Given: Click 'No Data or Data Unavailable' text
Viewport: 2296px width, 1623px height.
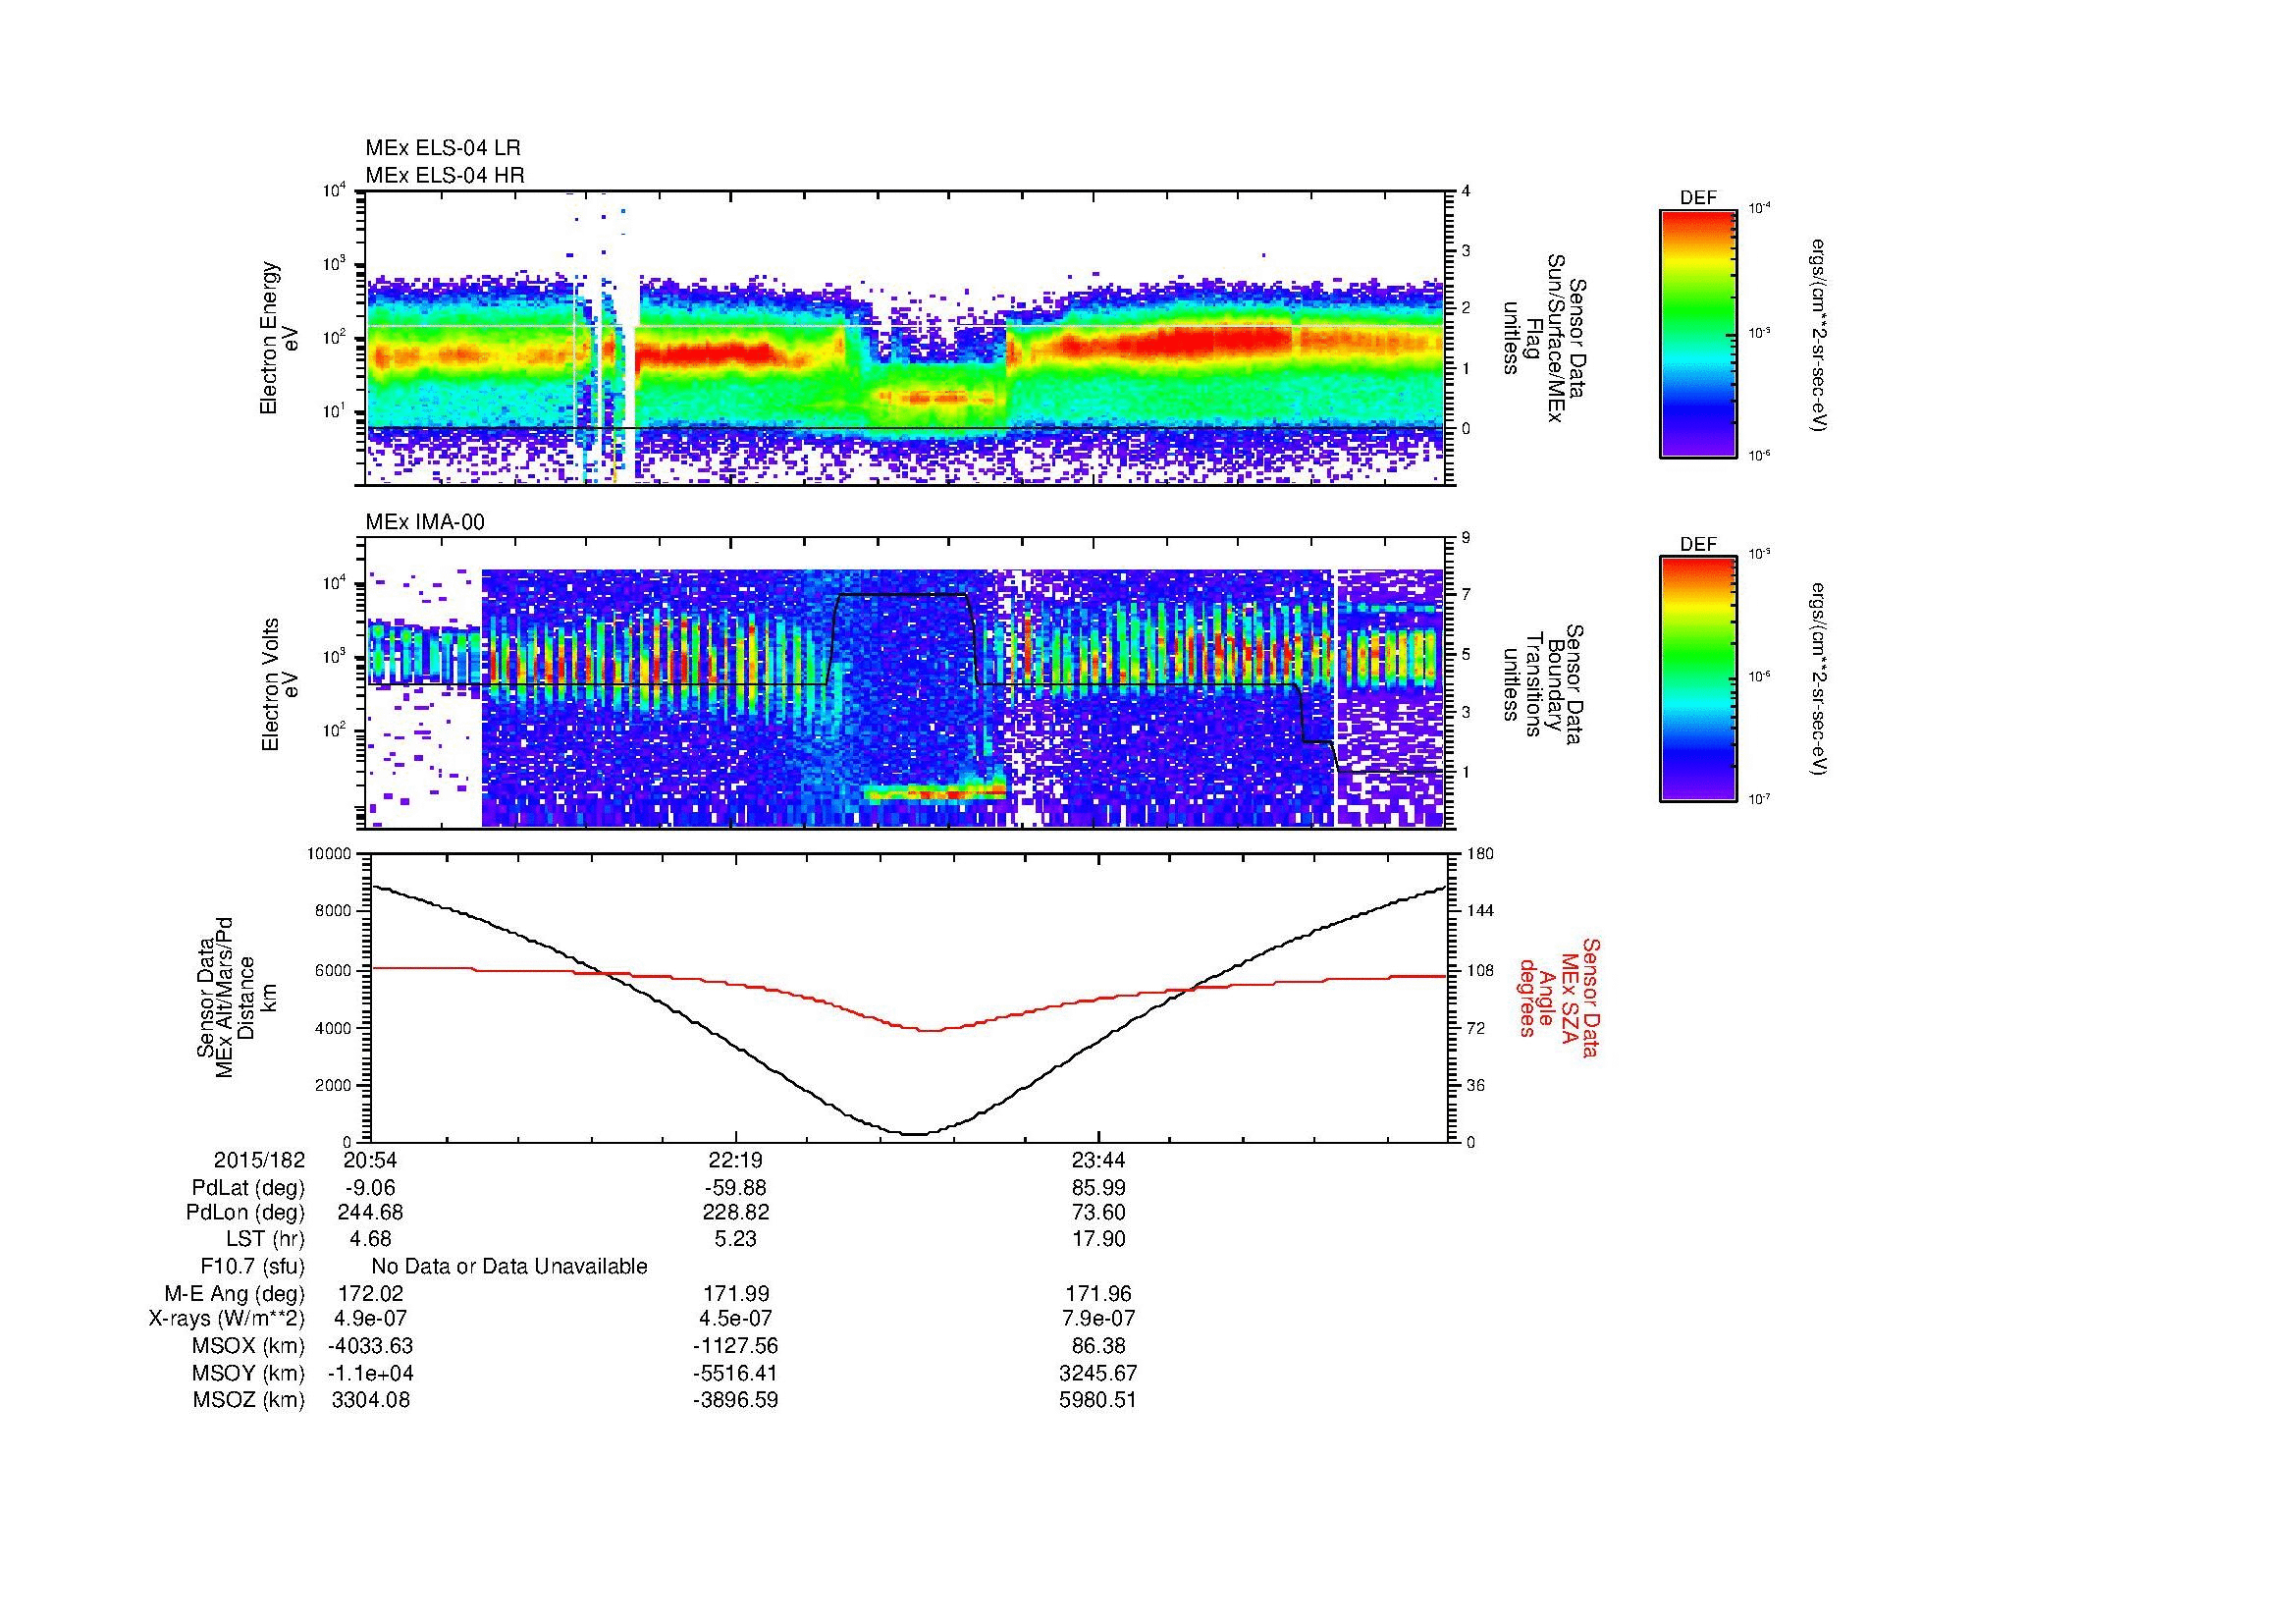Looking at the screenshot, I should pyautogui.click(x=509, y=1266).
